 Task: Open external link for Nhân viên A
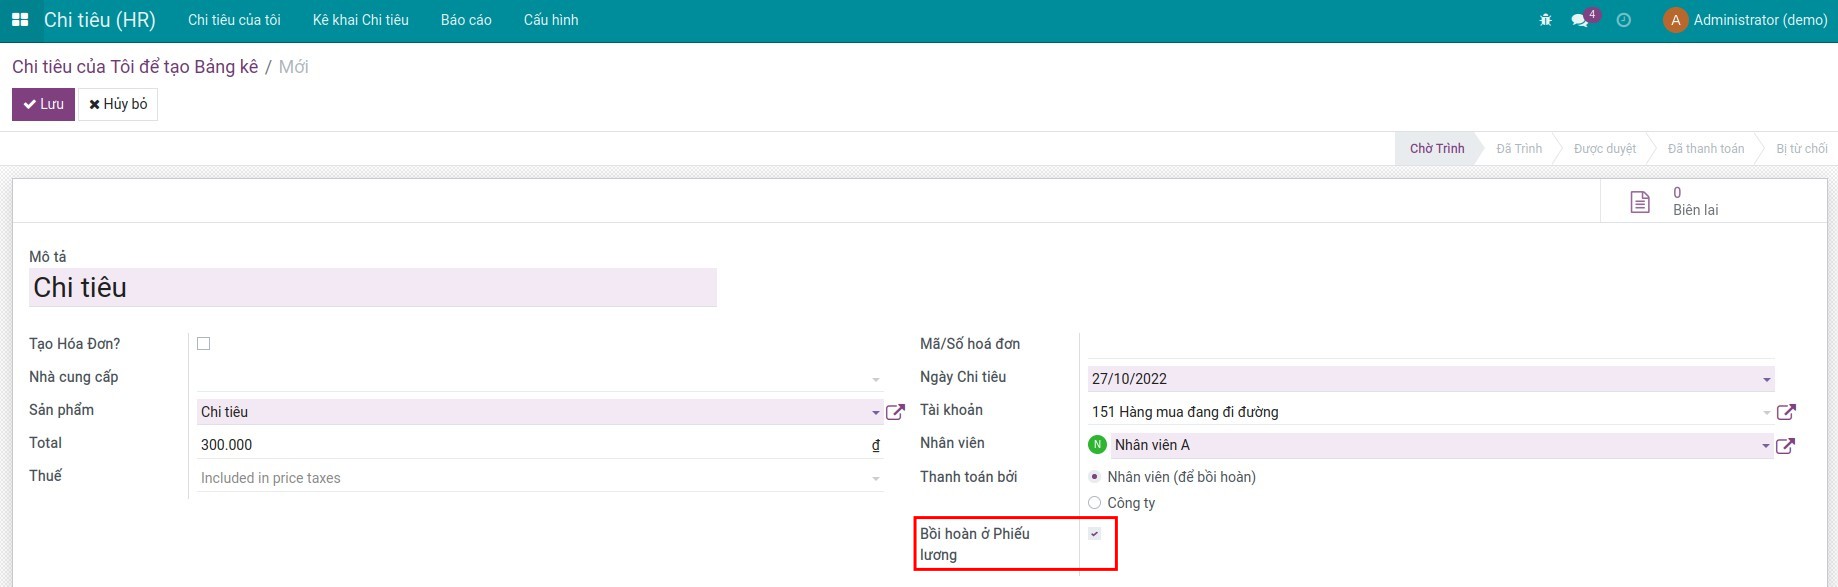[1785, 446]
